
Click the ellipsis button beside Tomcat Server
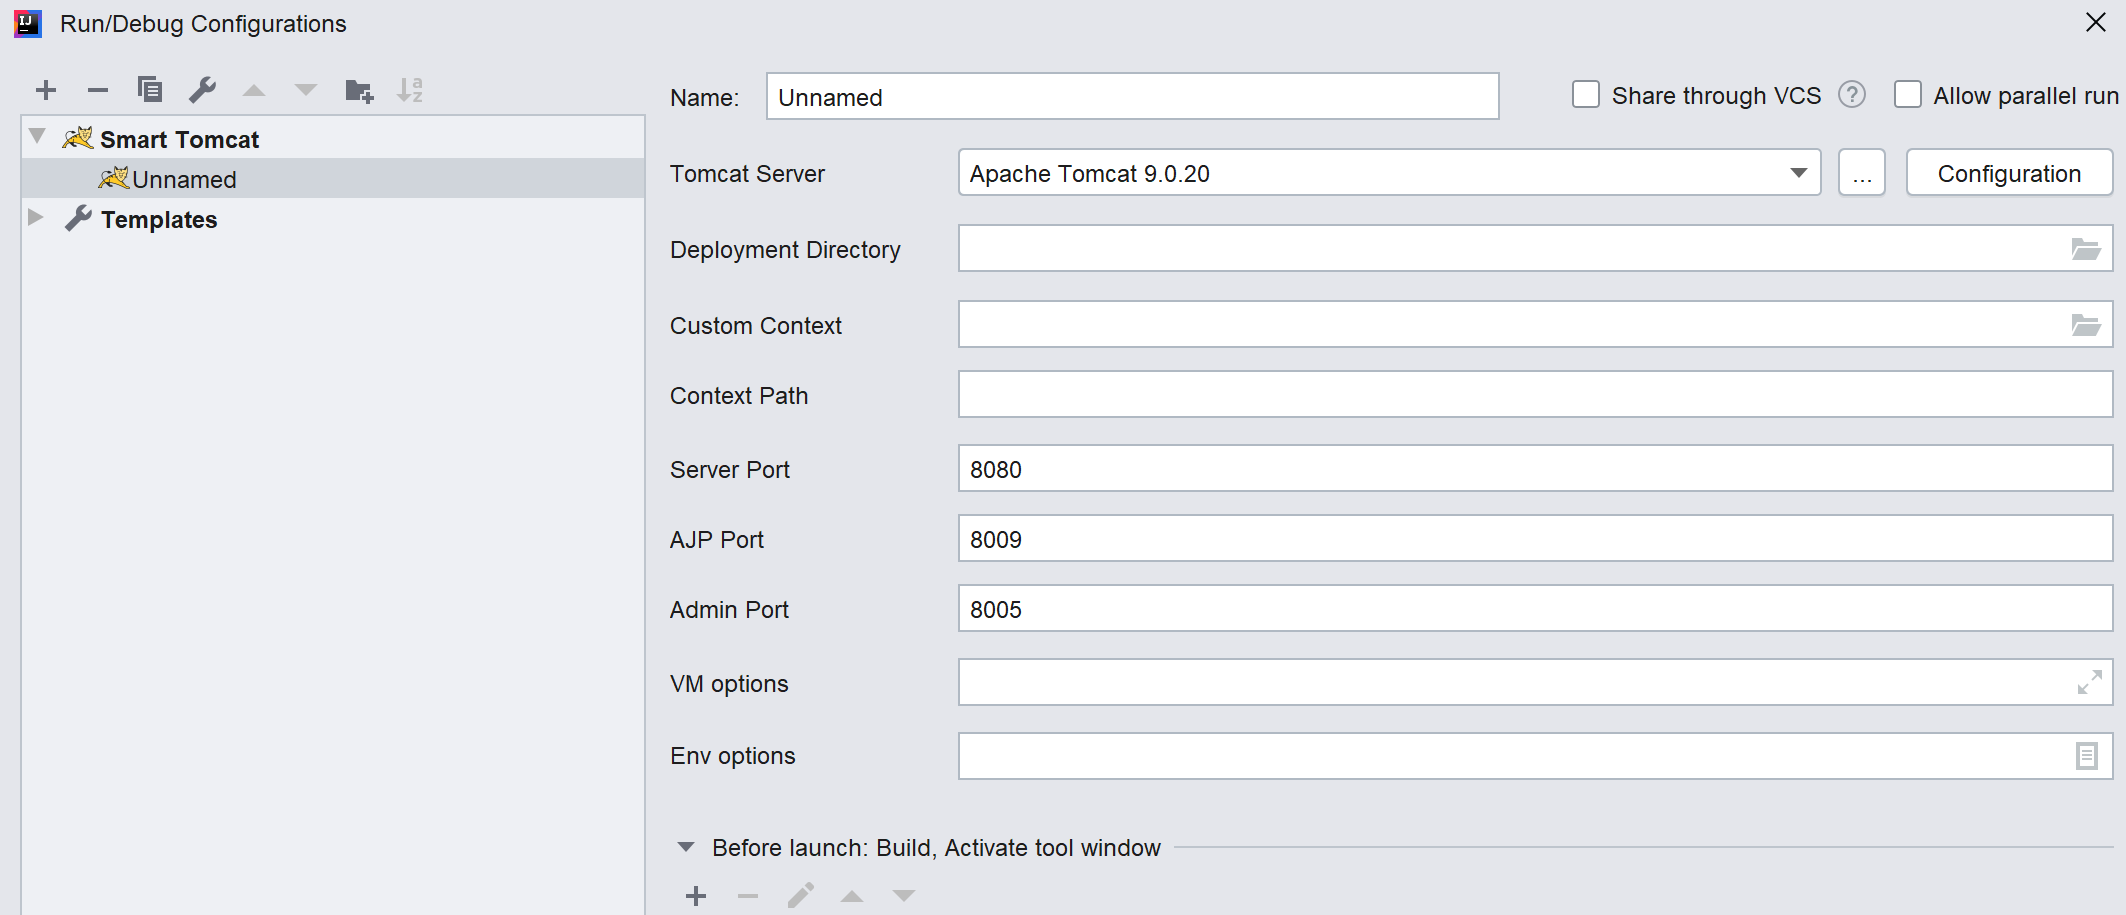pyautogui.click(x=1861, y=173)
